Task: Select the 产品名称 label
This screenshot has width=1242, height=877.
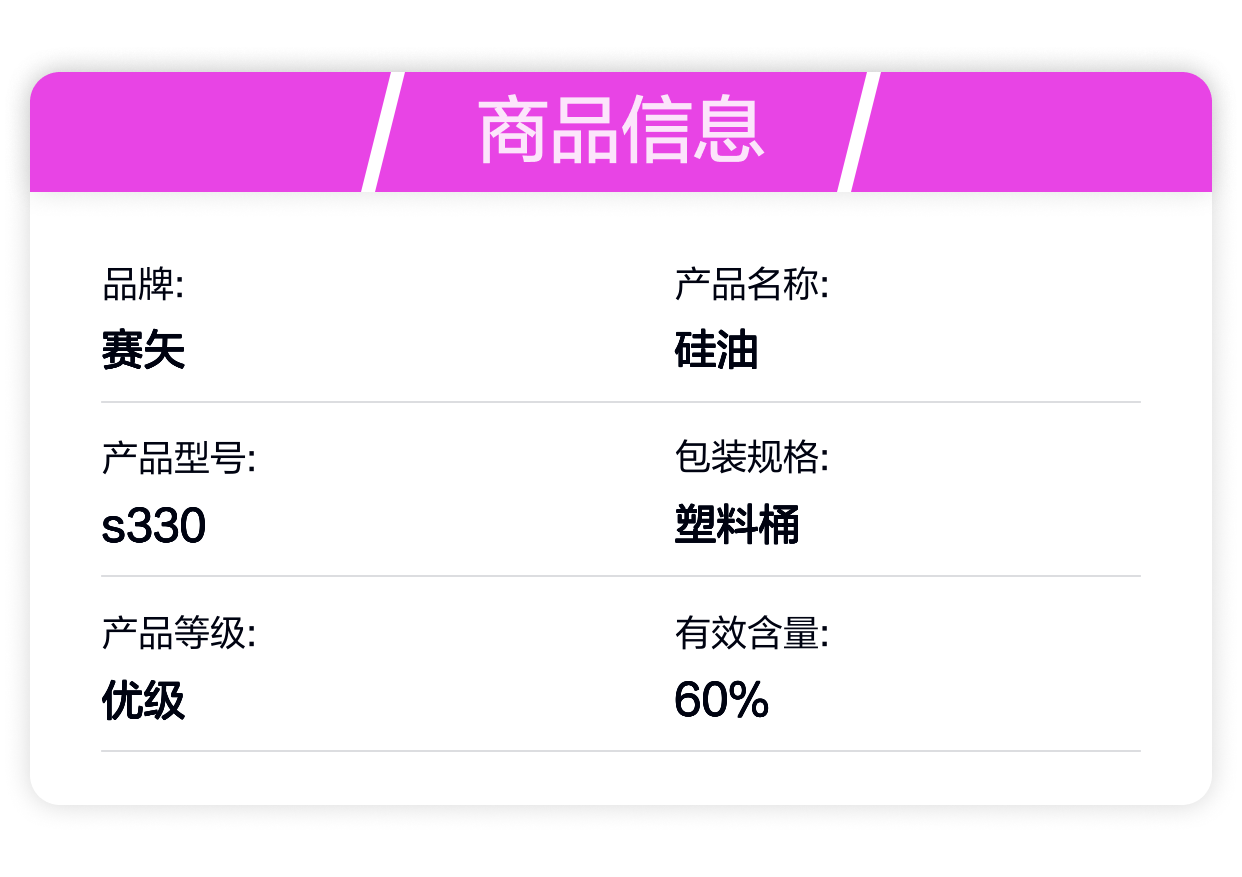Action: click(752, 285)
